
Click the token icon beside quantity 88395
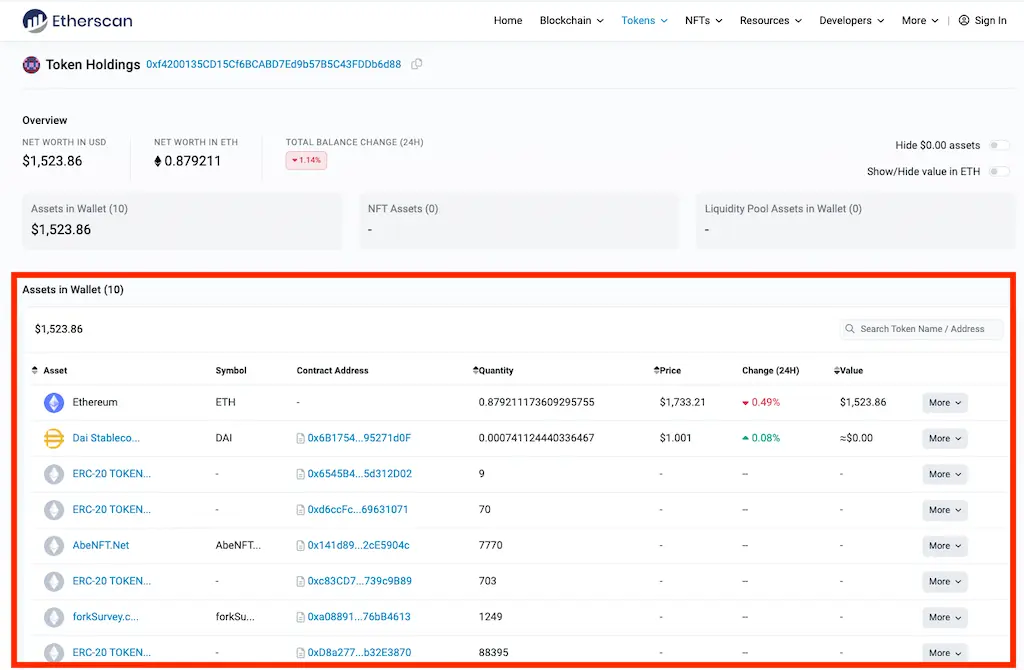(54, 652)
